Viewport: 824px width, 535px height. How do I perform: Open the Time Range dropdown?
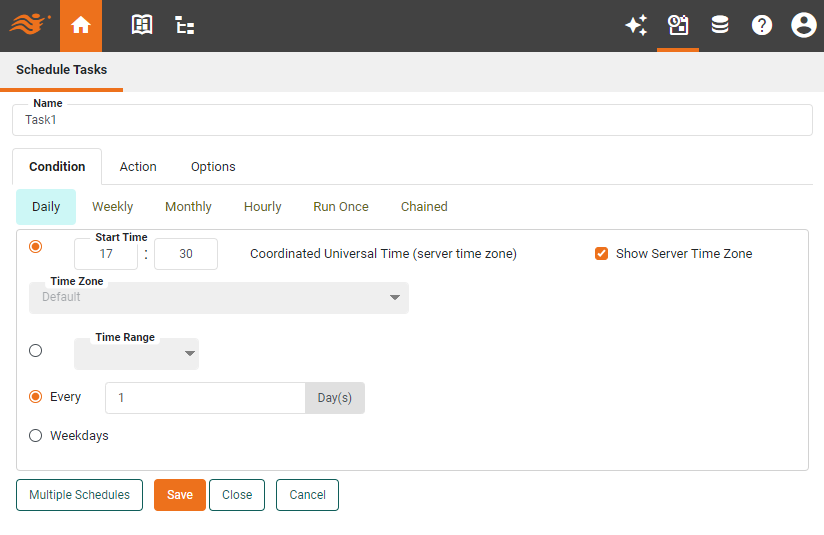(x=137, y=354)
